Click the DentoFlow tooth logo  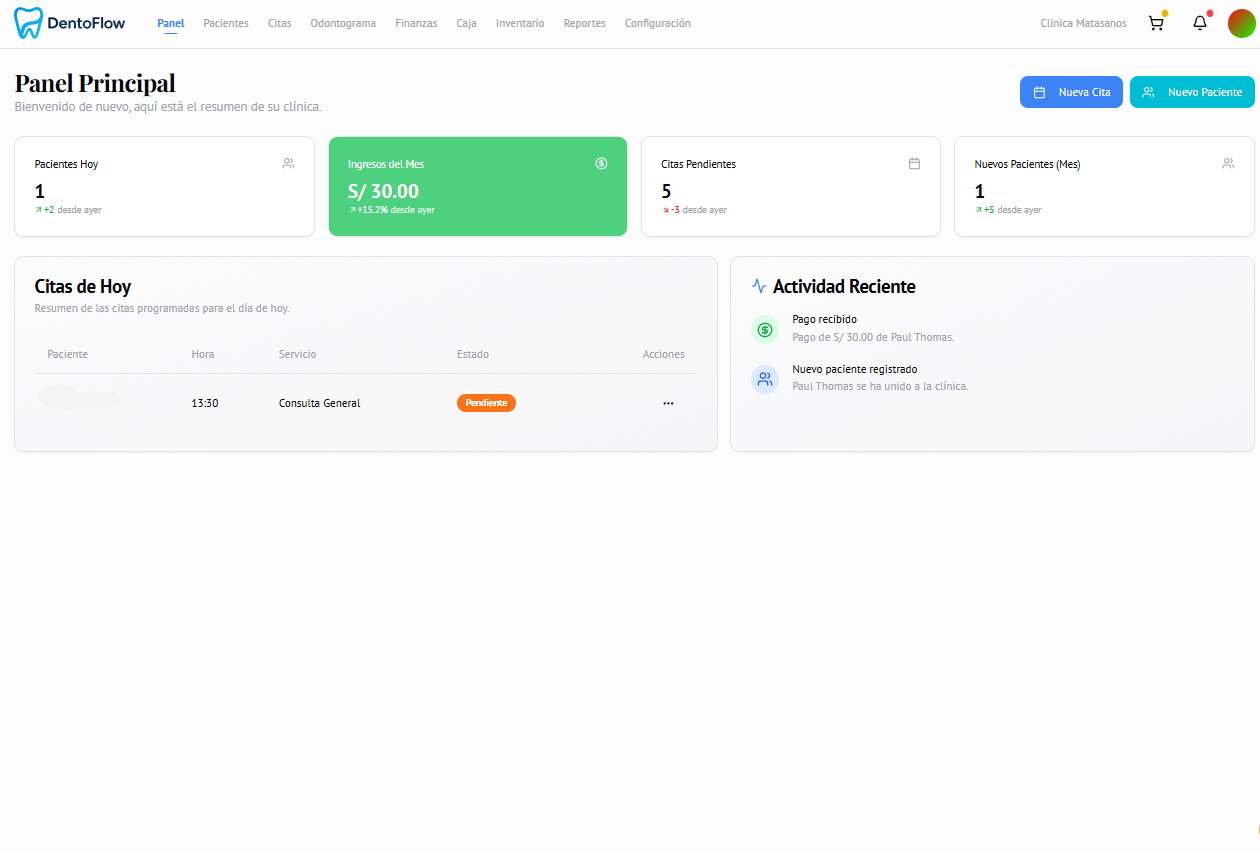click(x=26, y=21)
